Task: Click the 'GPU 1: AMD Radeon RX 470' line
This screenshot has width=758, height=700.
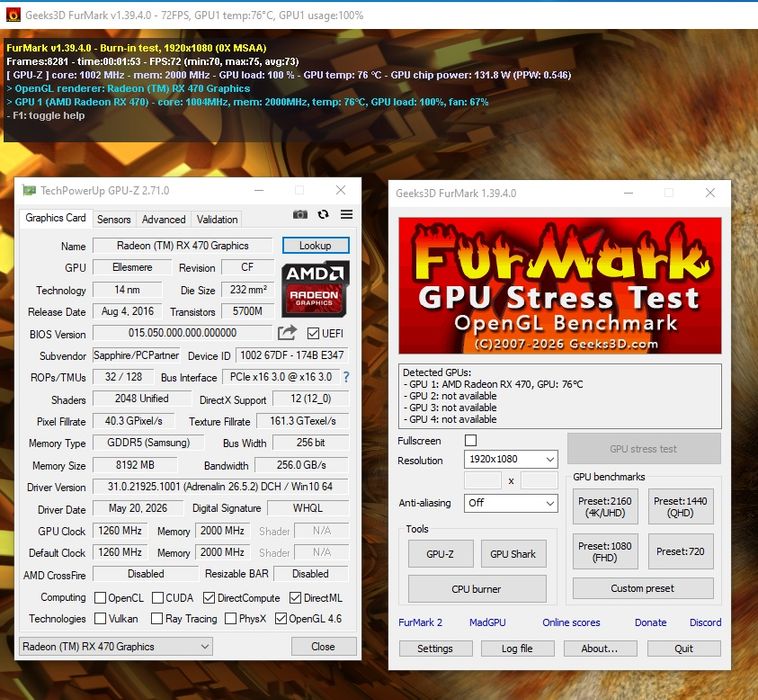Action: 493,384
